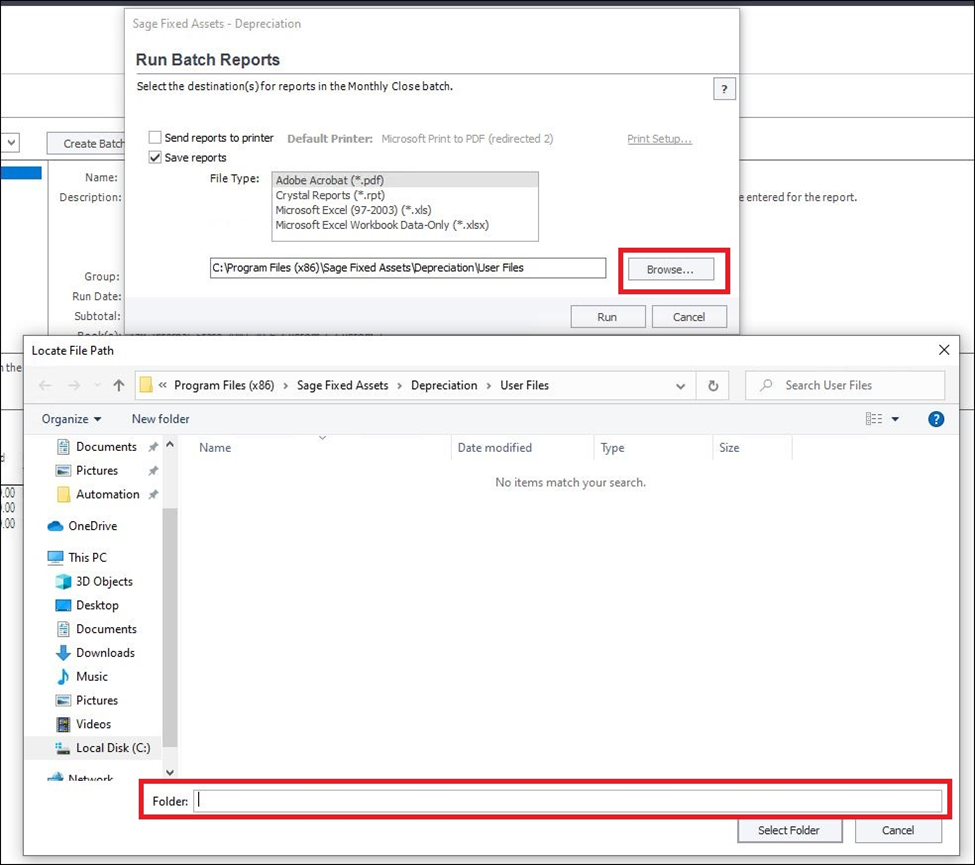Open the Organize dropdown menu
This screenshot has height=865, width=975.
pos(72,419)
